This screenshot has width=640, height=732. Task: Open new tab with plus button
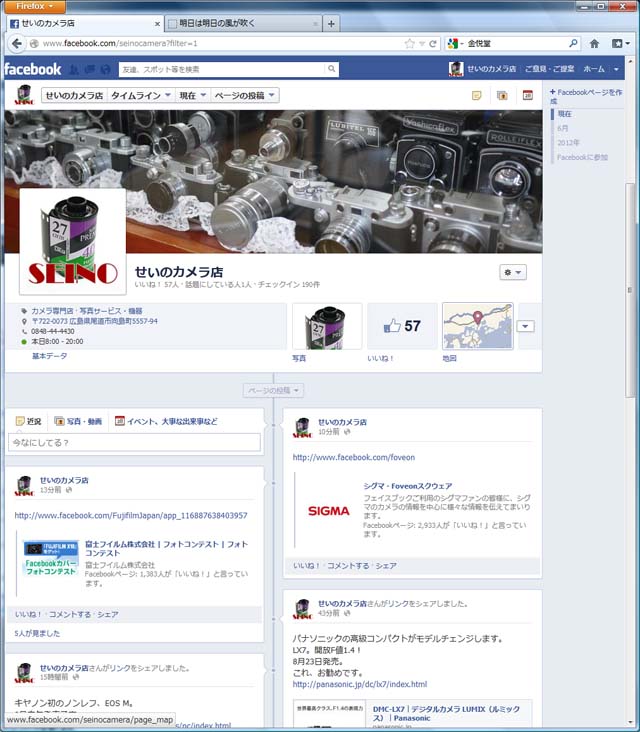tap(331, 24)
